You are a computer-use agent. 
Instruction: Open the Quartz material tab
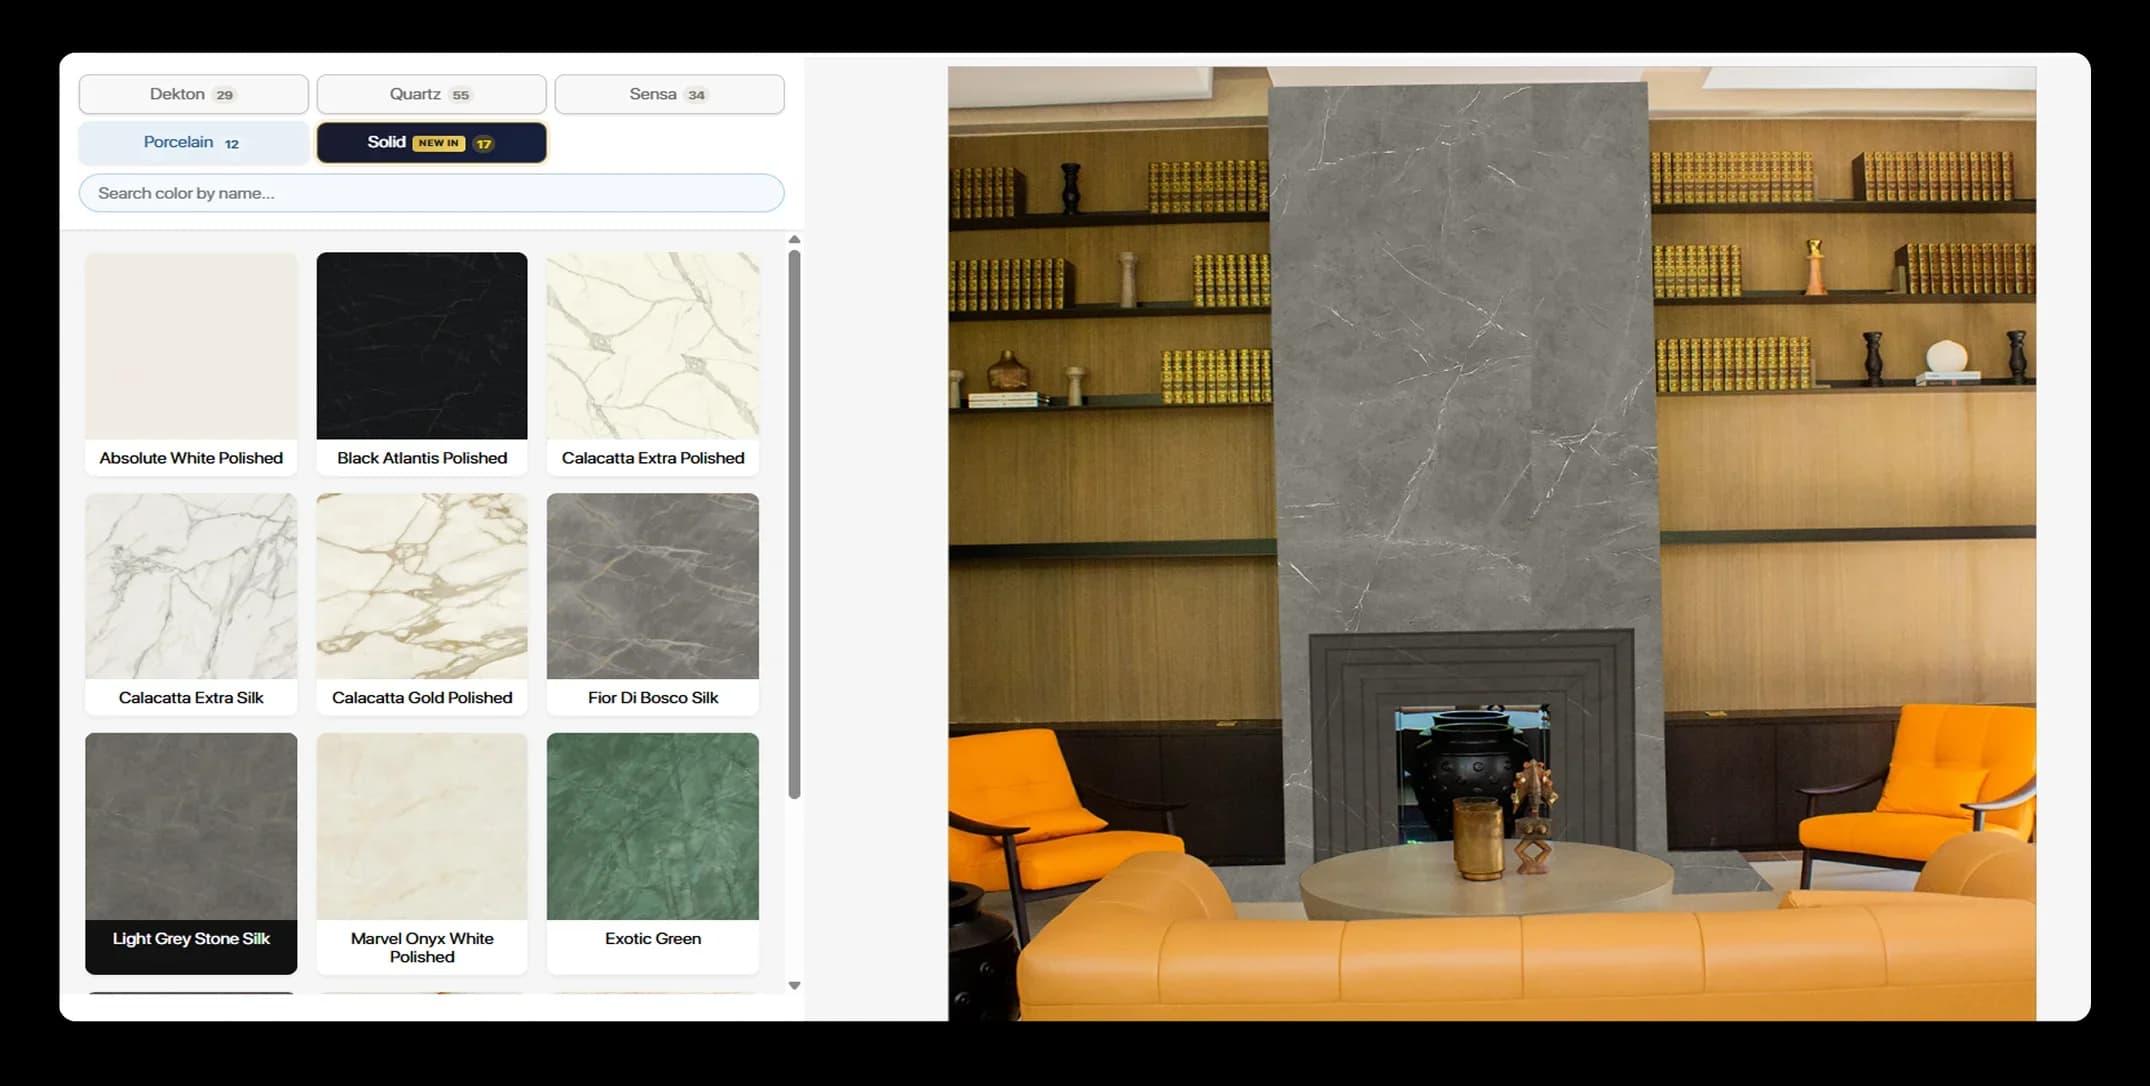click(x=431, y=94)
